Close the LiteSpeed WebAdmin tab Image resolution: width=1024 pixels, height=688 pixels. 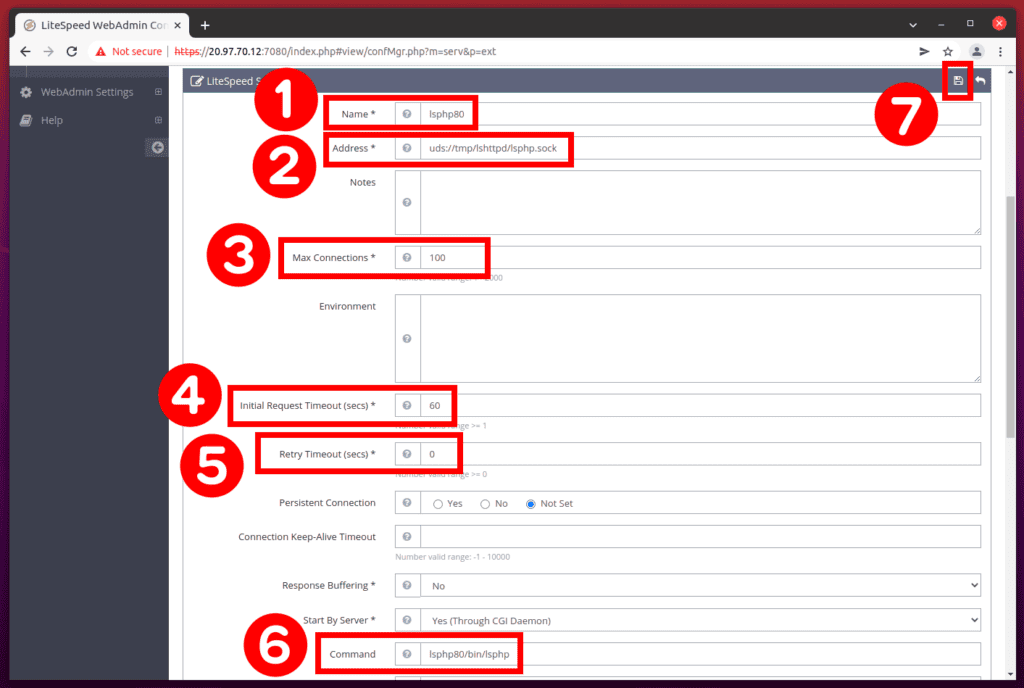(178, 25)
